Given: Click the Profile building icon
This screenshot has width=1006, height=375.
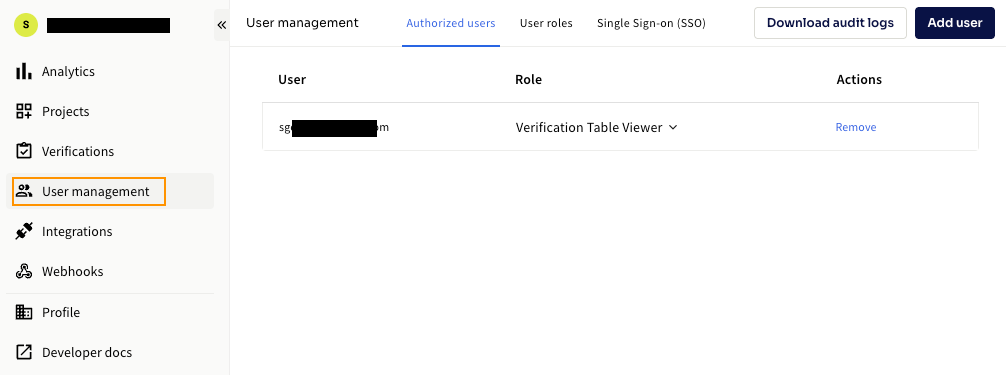Looking at the screenshot, I should (x=24, y=312).
